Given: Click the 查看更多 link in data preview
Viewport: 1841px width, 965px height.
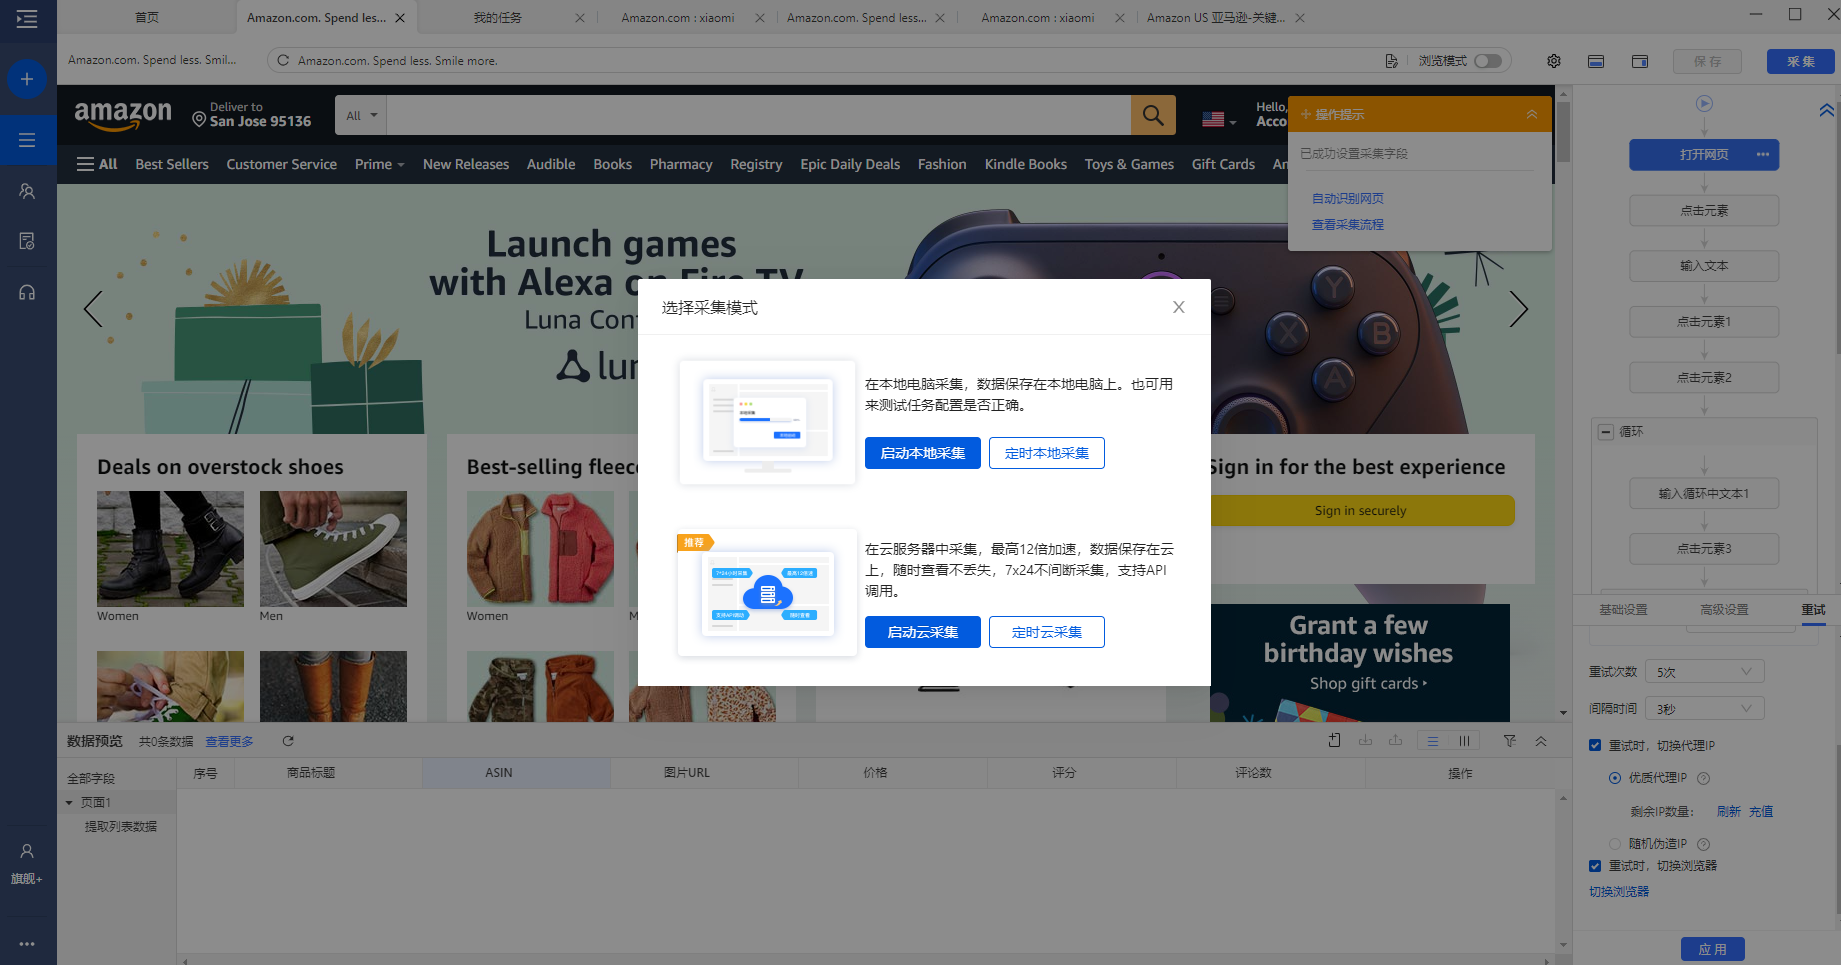Looking at the screenshot, I should pyautogui.click(x=229, y=741).
